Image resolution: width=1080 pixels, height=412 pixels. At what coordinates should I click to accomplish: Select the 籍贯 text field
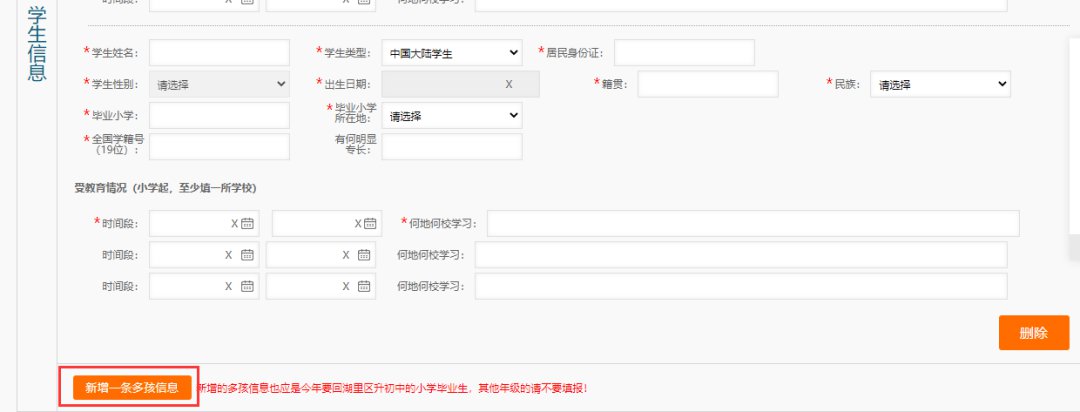(x=707, y=85)
